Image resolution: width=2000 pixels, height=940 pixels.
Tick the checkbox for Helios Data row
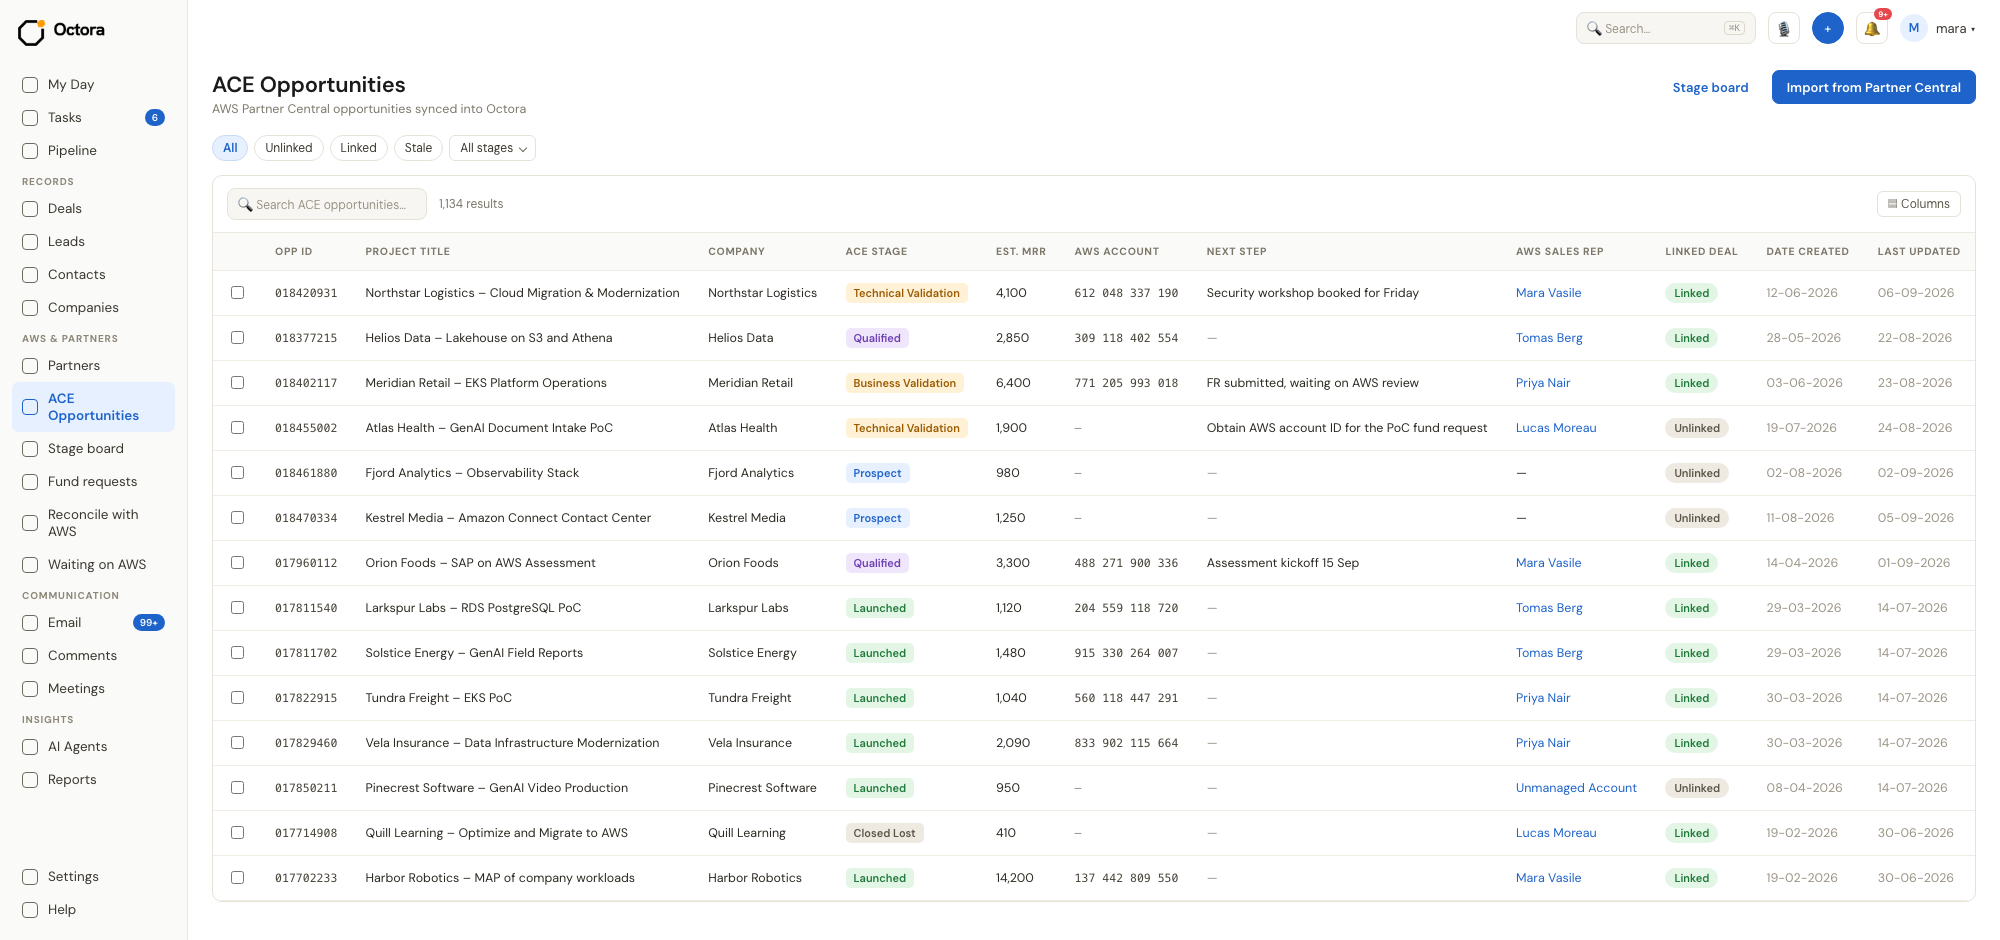pos(238,338)
